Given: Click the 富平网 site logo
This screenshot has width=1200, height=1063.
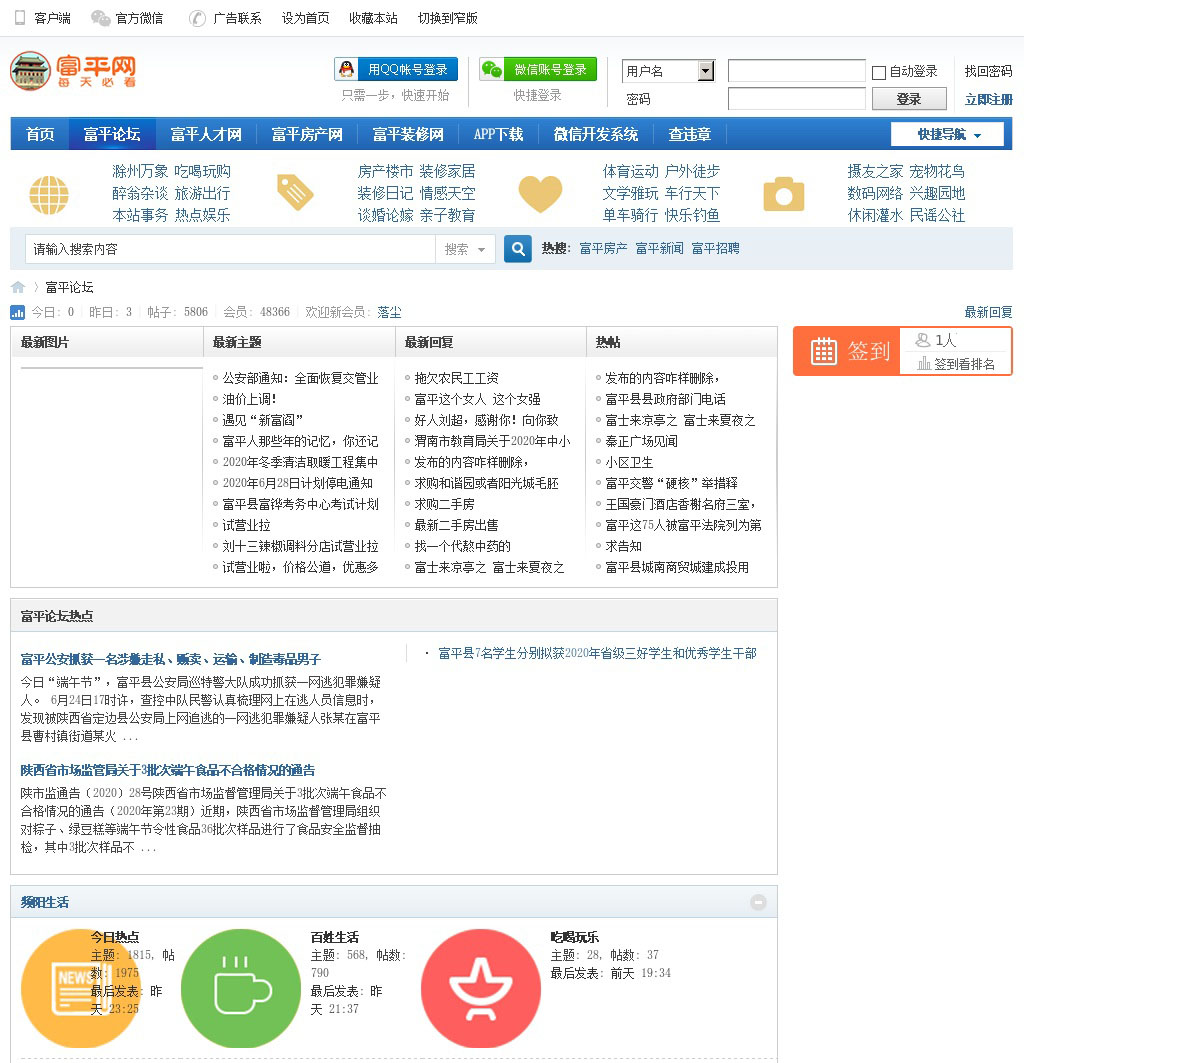Looking at the screenshot, I should [73, 71].
